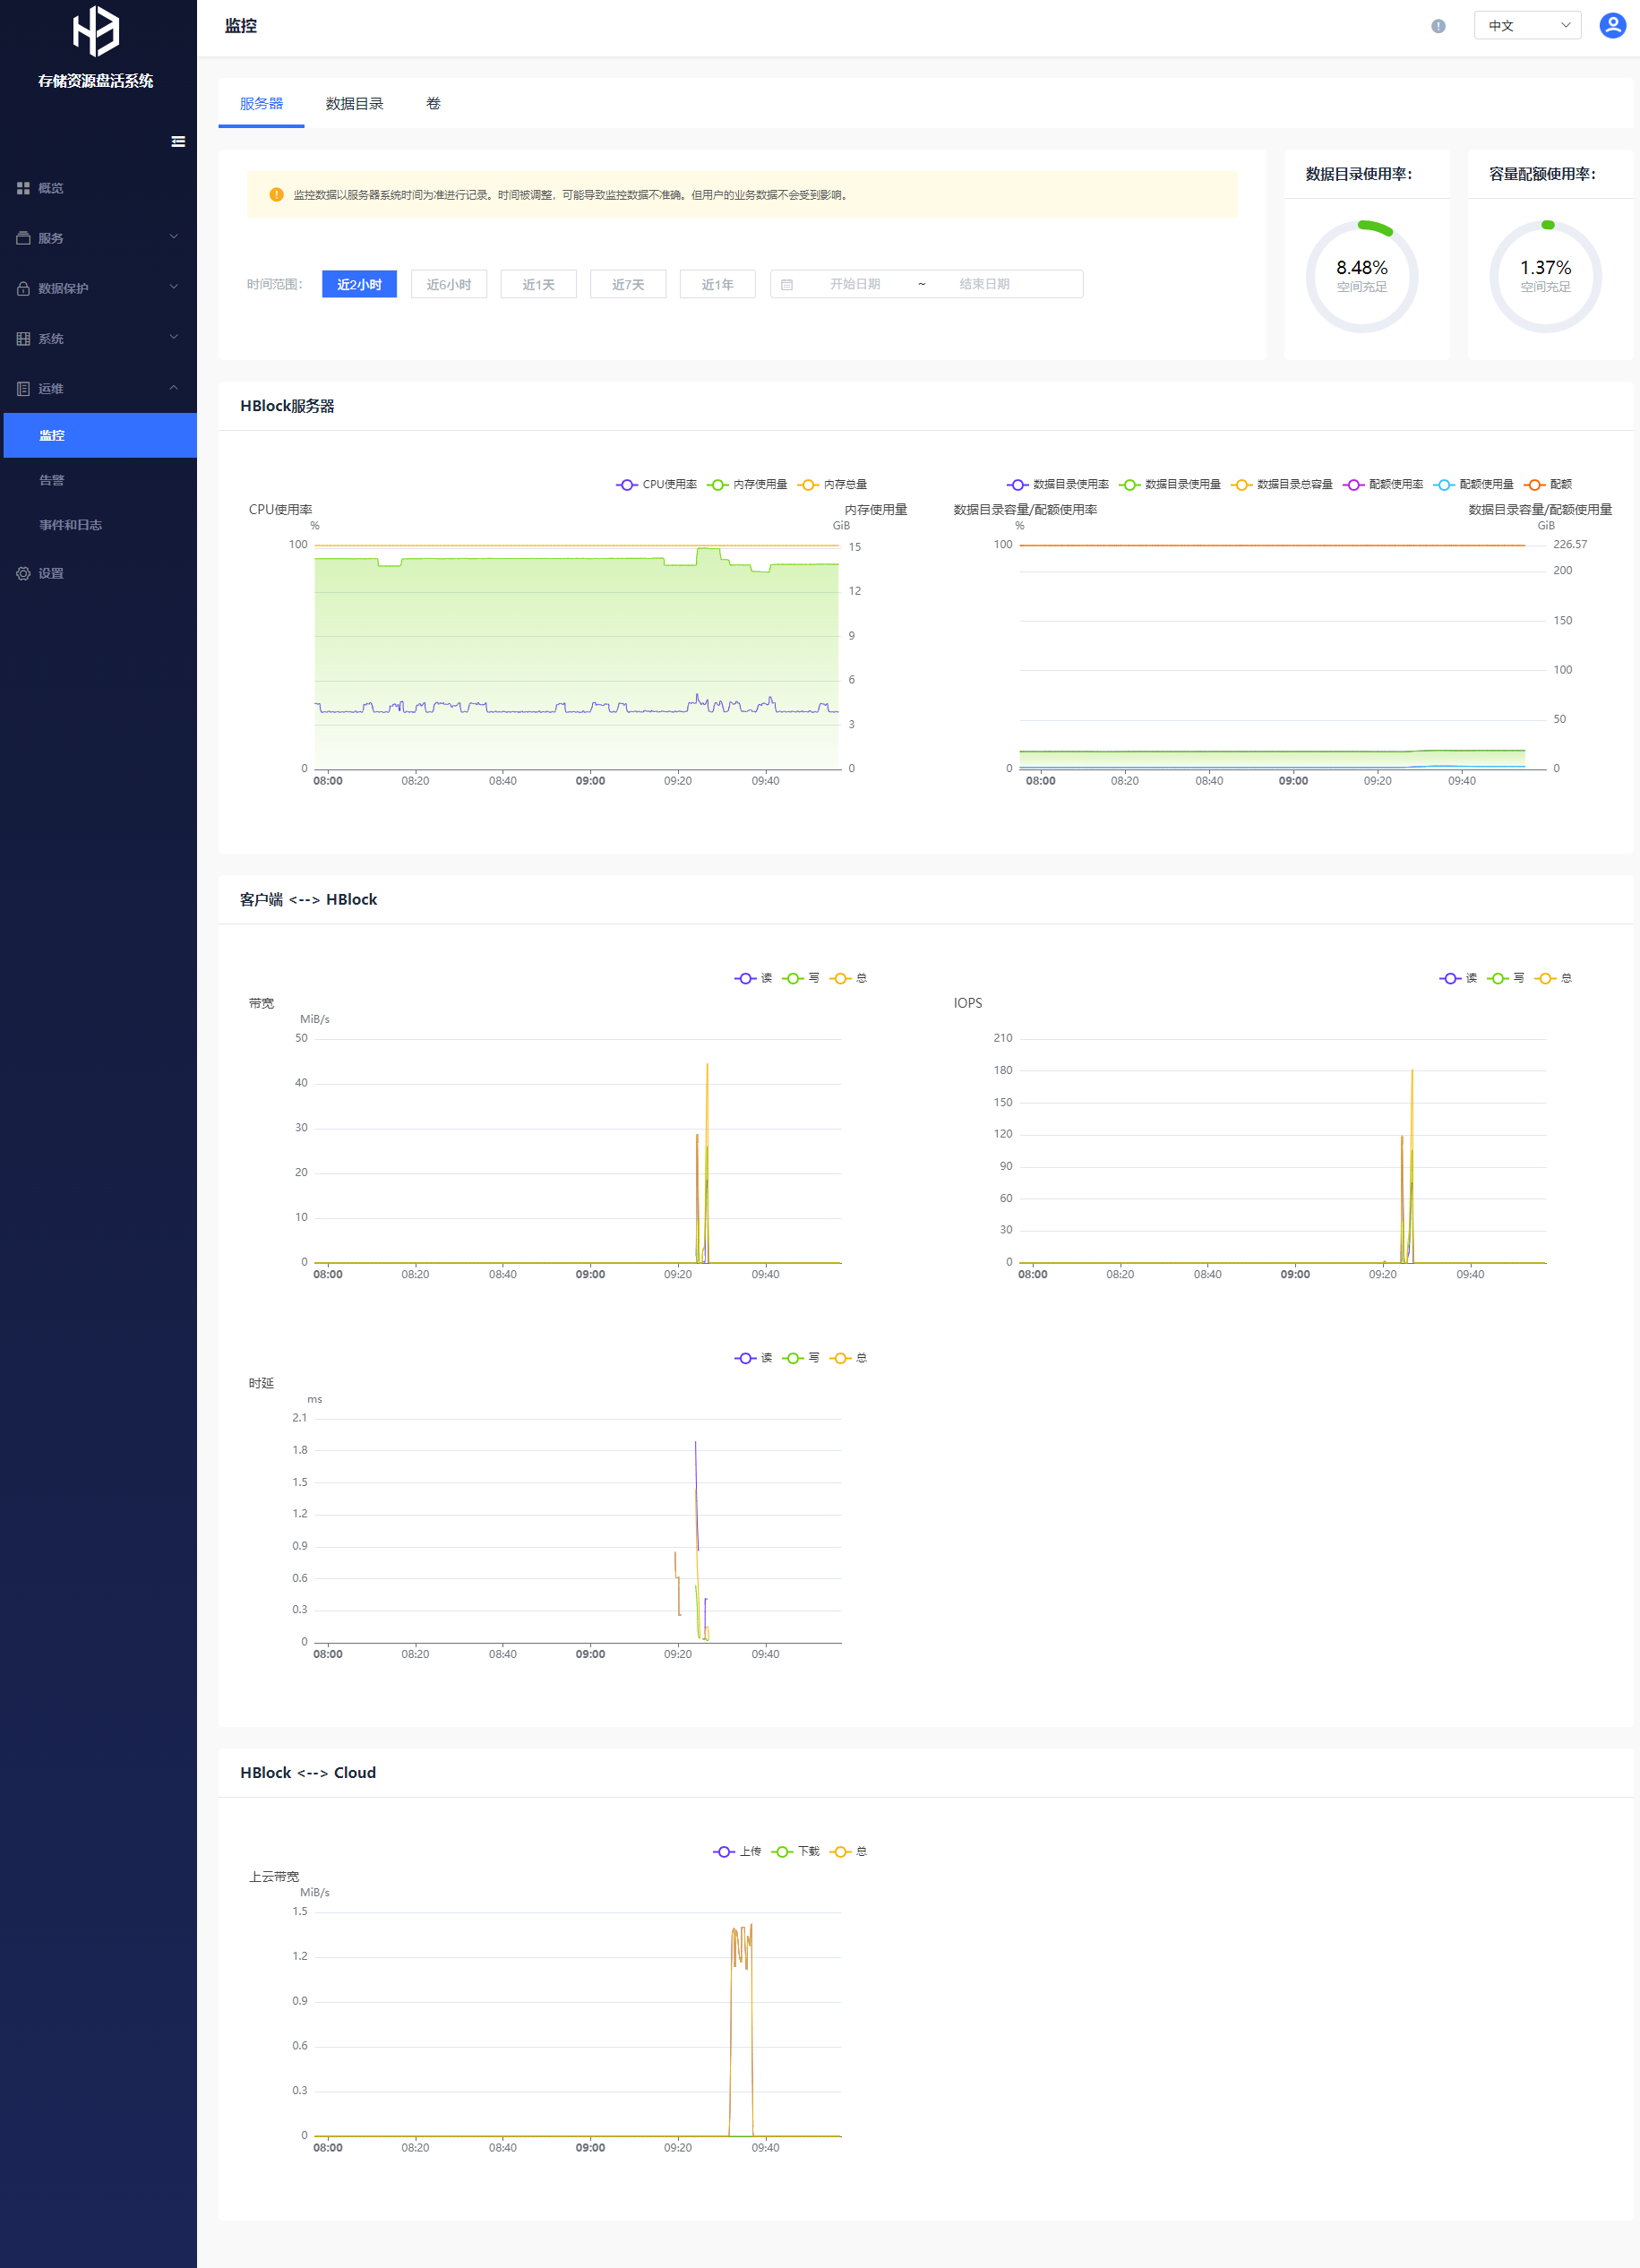
Task: Click the 开始日期 start date field
Action: [854, 285]
